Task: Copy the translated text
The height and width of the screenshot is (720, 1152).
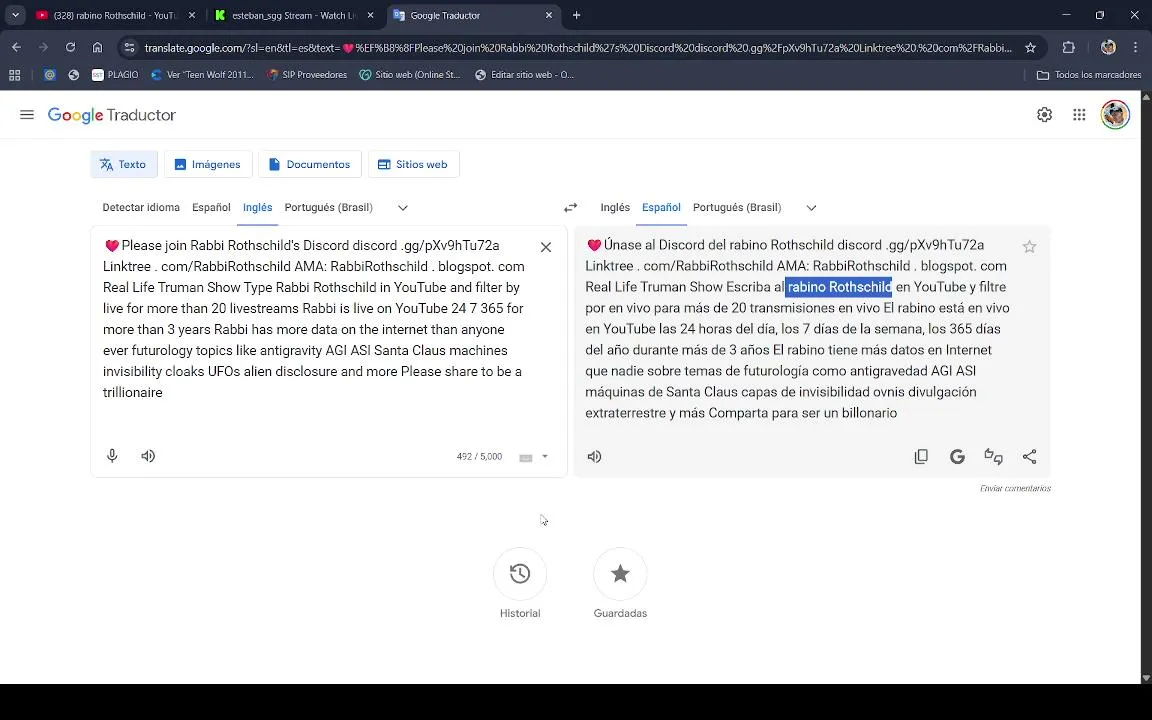Action: 921,457
